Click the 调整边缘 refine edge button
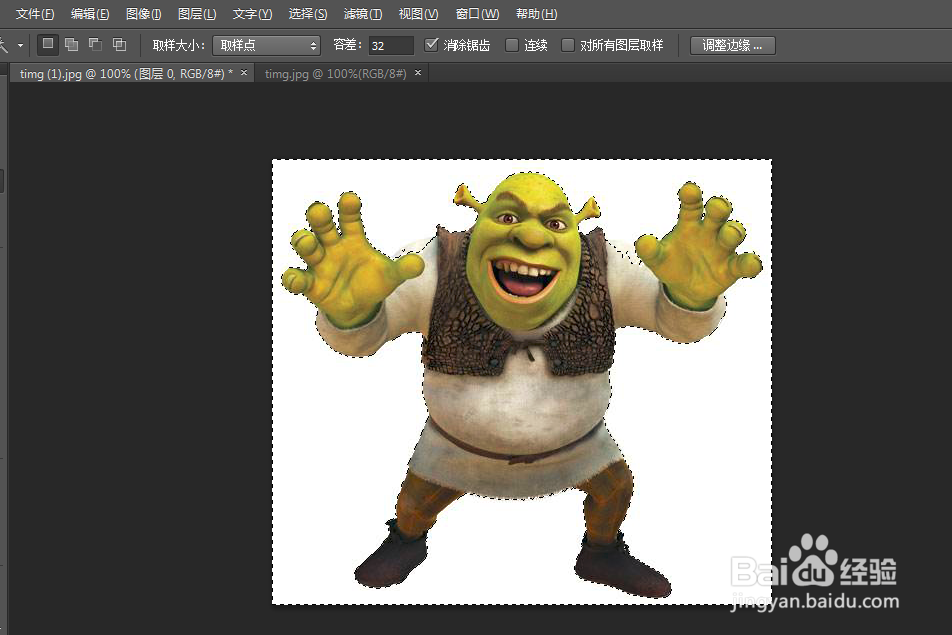 coord(732,46)
